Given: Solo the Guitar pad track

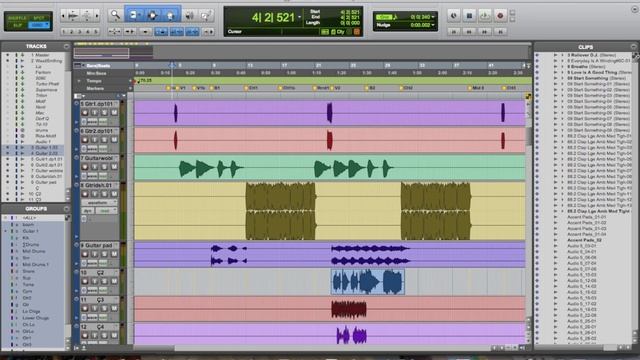Looking at the screenshot, I should click(104, 254).
